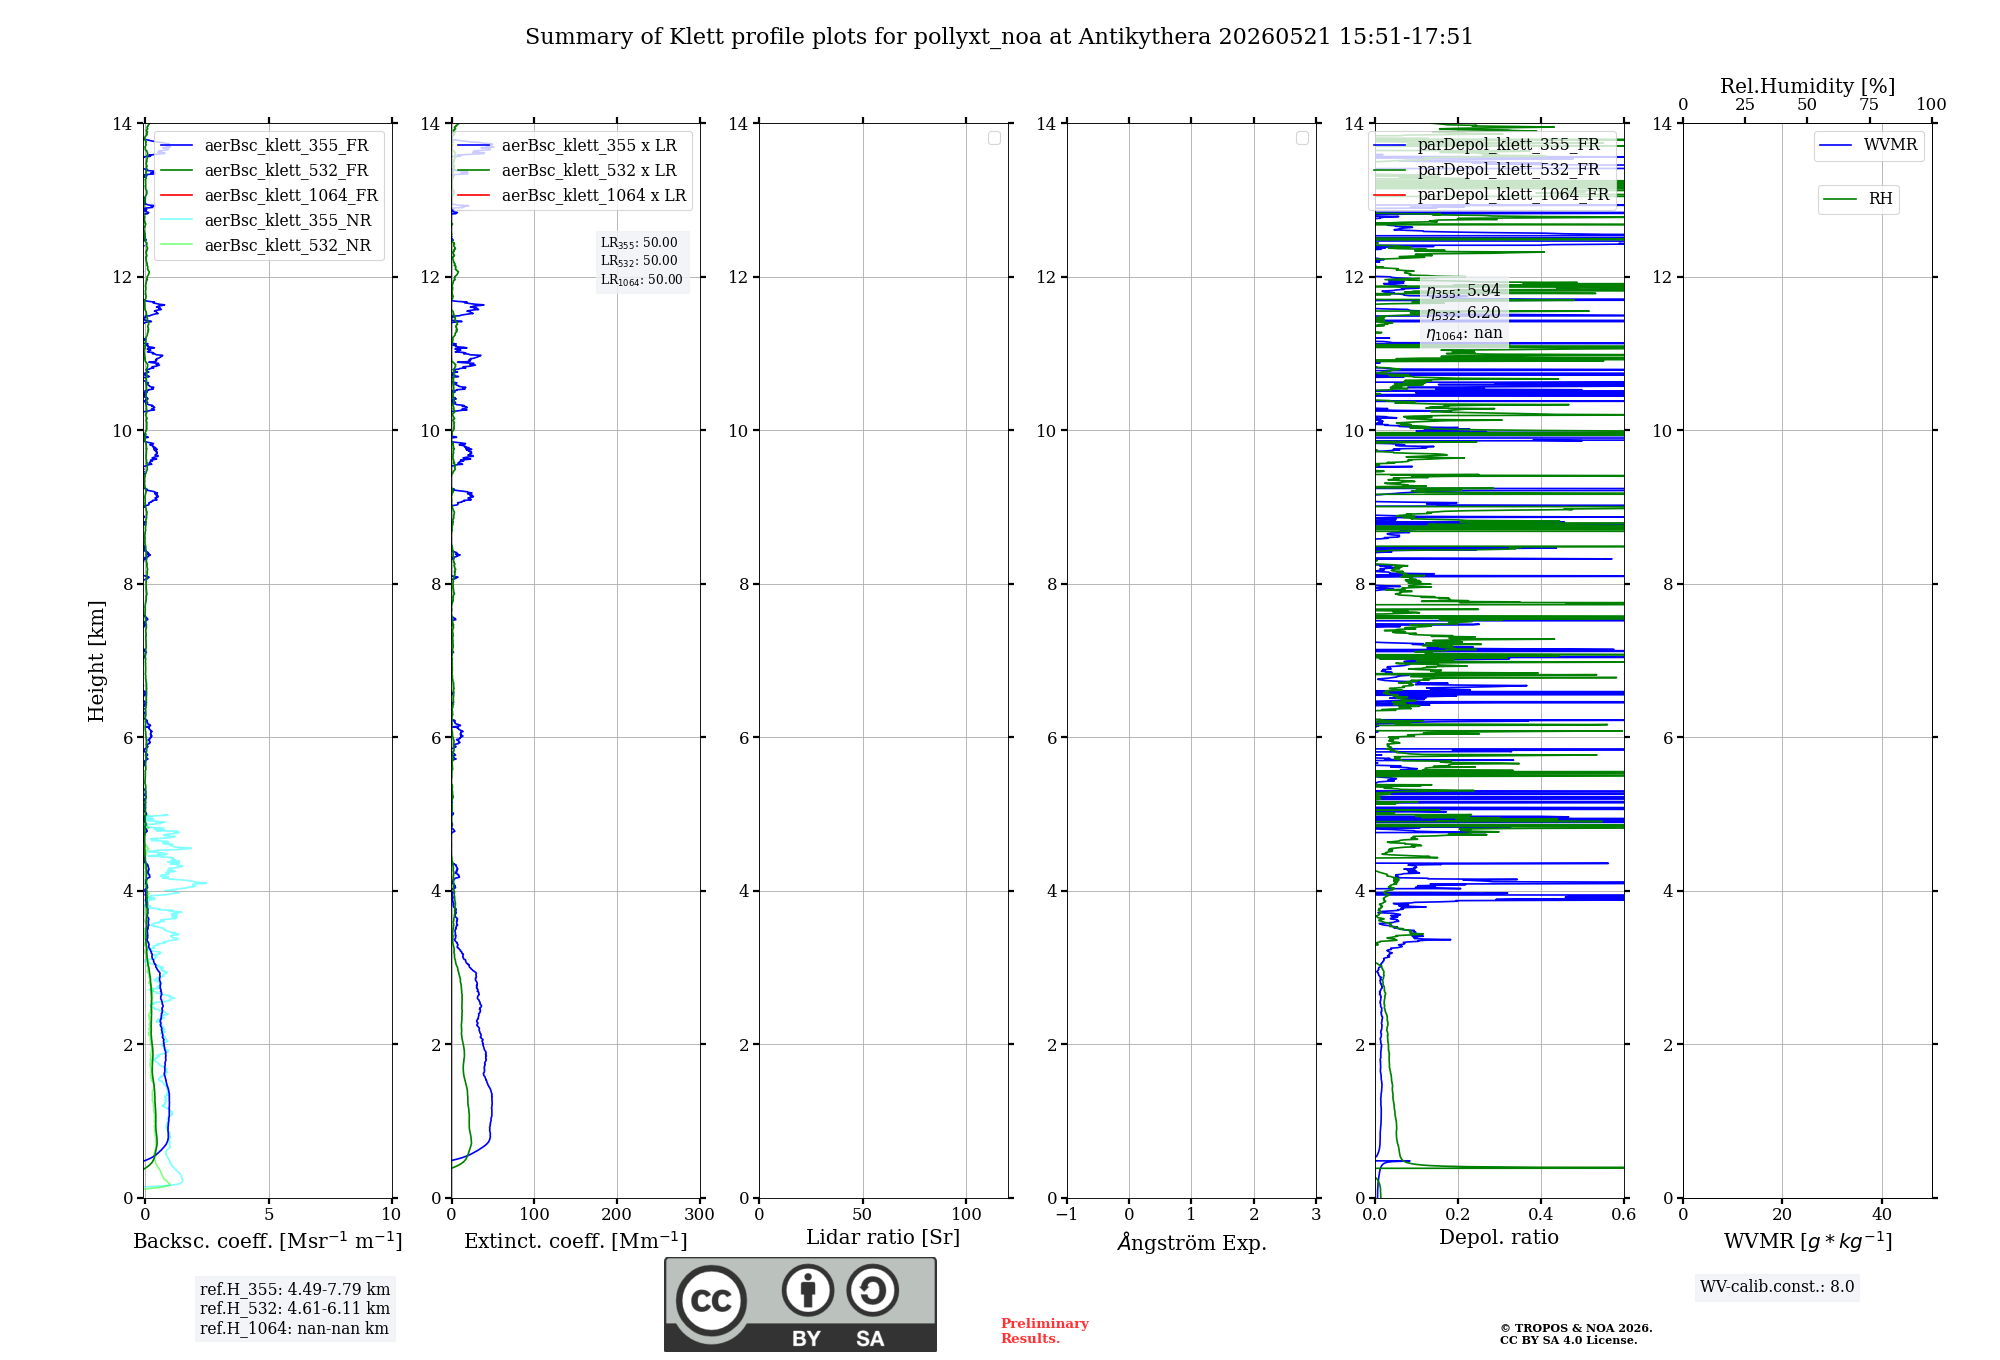Click the Height [km] axis label
The height and width of the screenshot is (1360, 2000).
(96, 661)
